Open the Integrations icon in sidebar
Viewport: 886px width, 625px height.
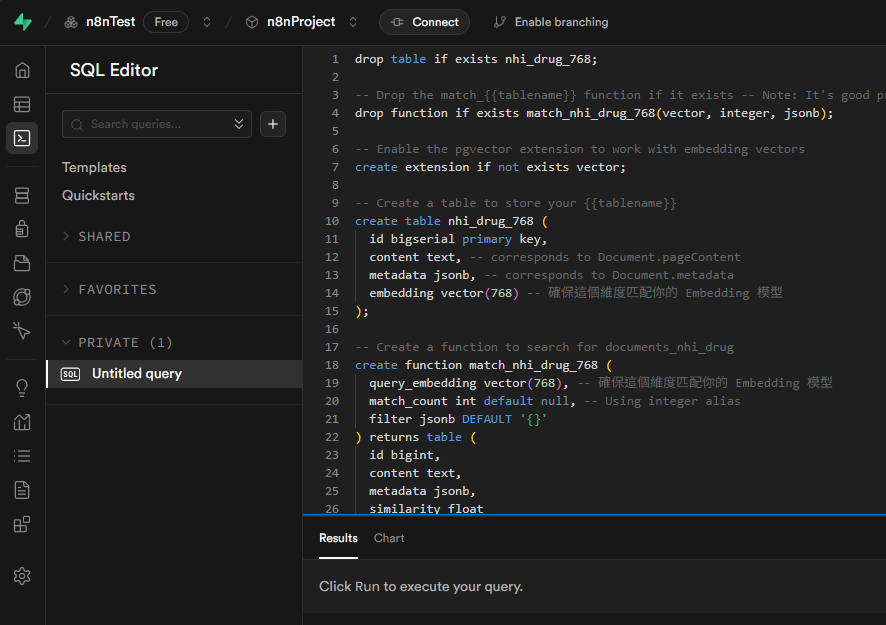22,524
